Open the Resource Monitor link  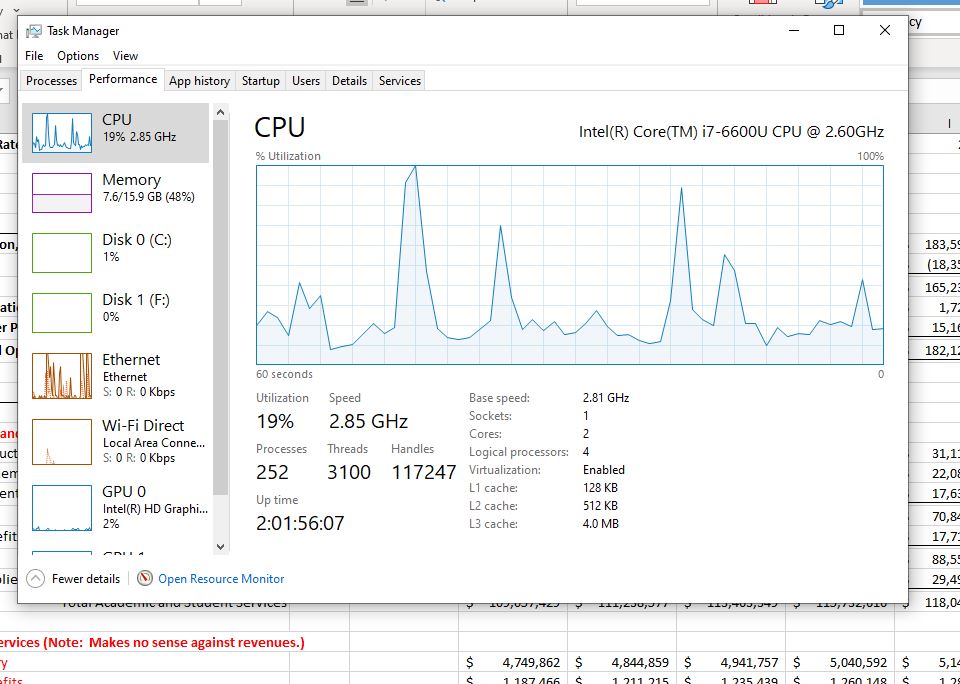pos(221,579)
